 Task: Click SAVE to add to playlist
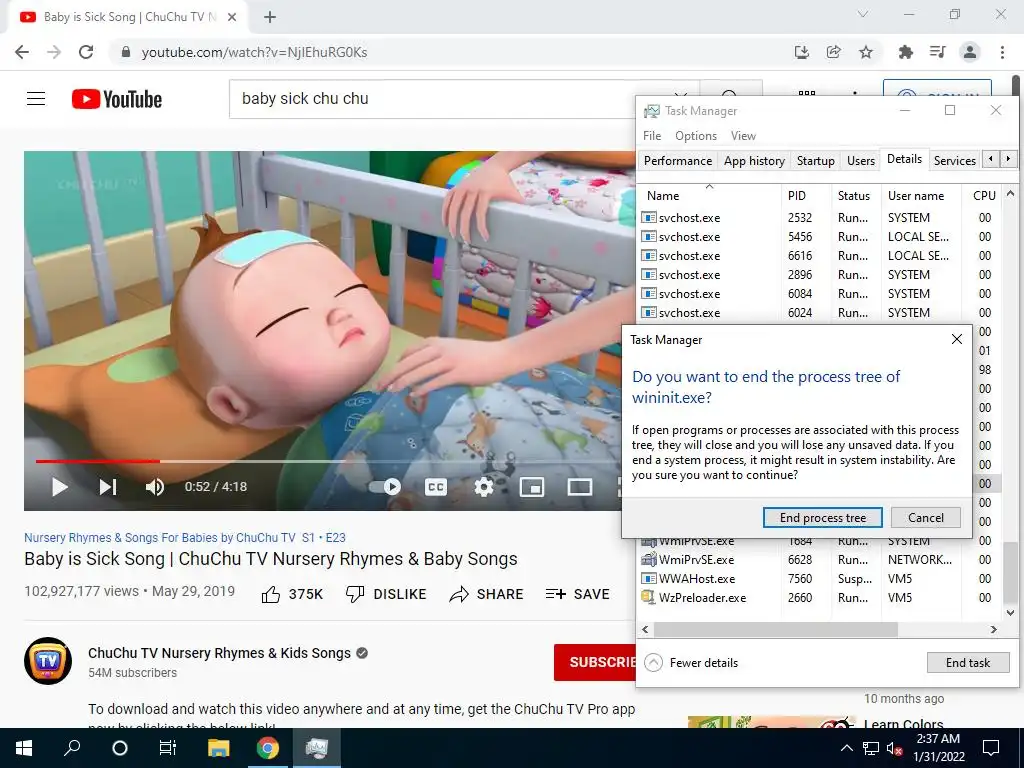(578, 594)
